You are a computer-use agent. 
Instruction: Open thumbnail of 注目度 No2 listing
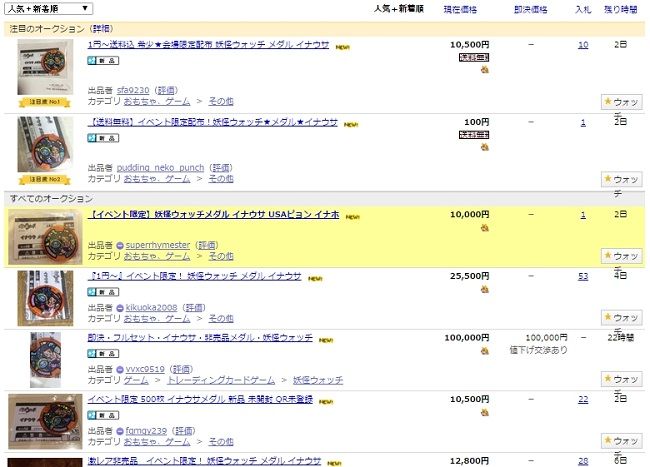tap(45, 144)
